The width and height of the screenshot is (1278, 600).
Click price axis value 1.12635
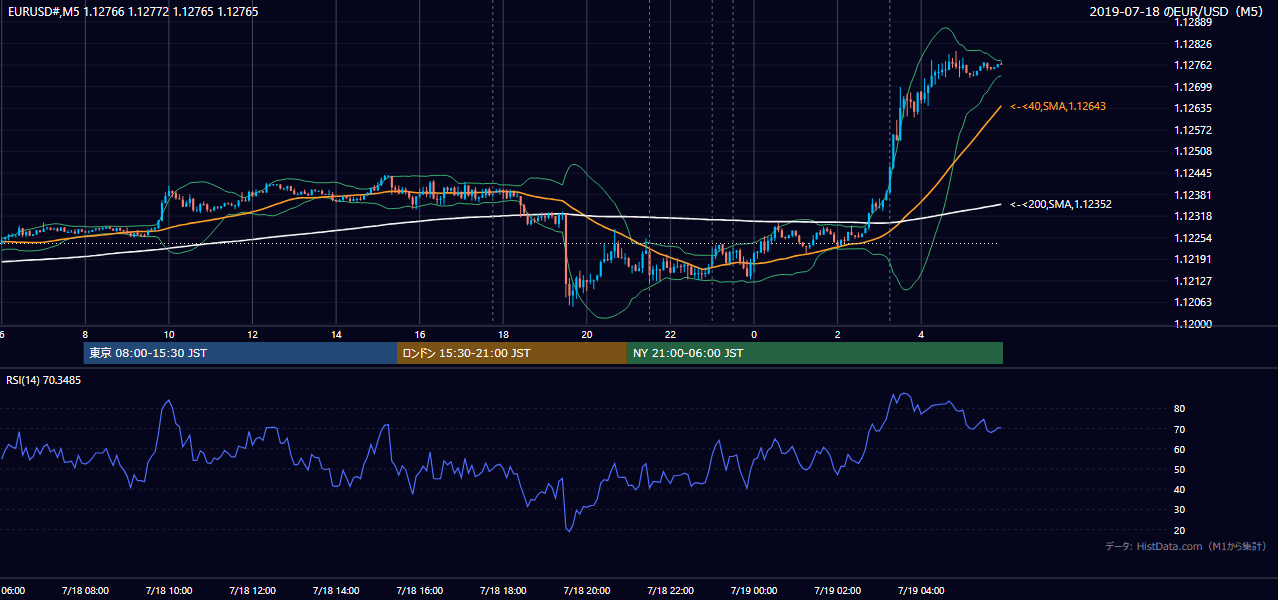tap(1193, 108)
